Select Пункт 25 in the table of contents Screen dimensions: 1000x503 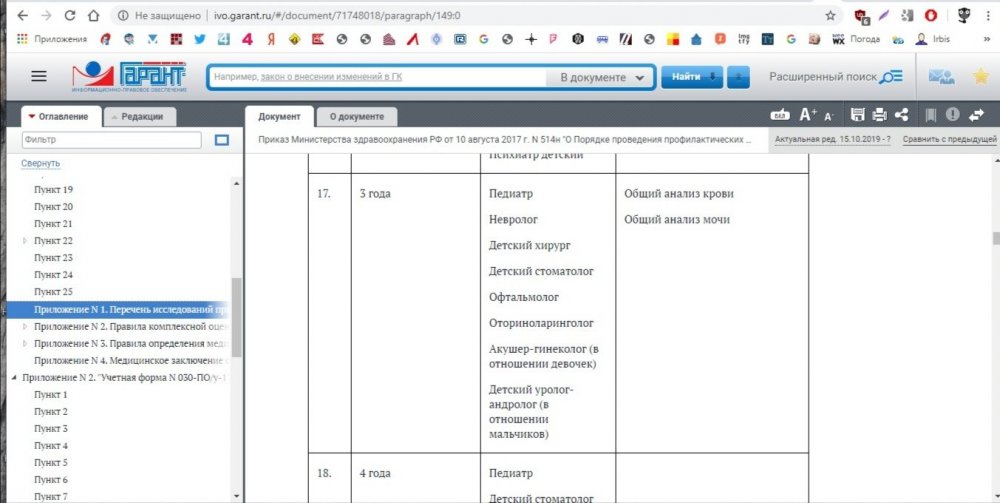(53, 292)
